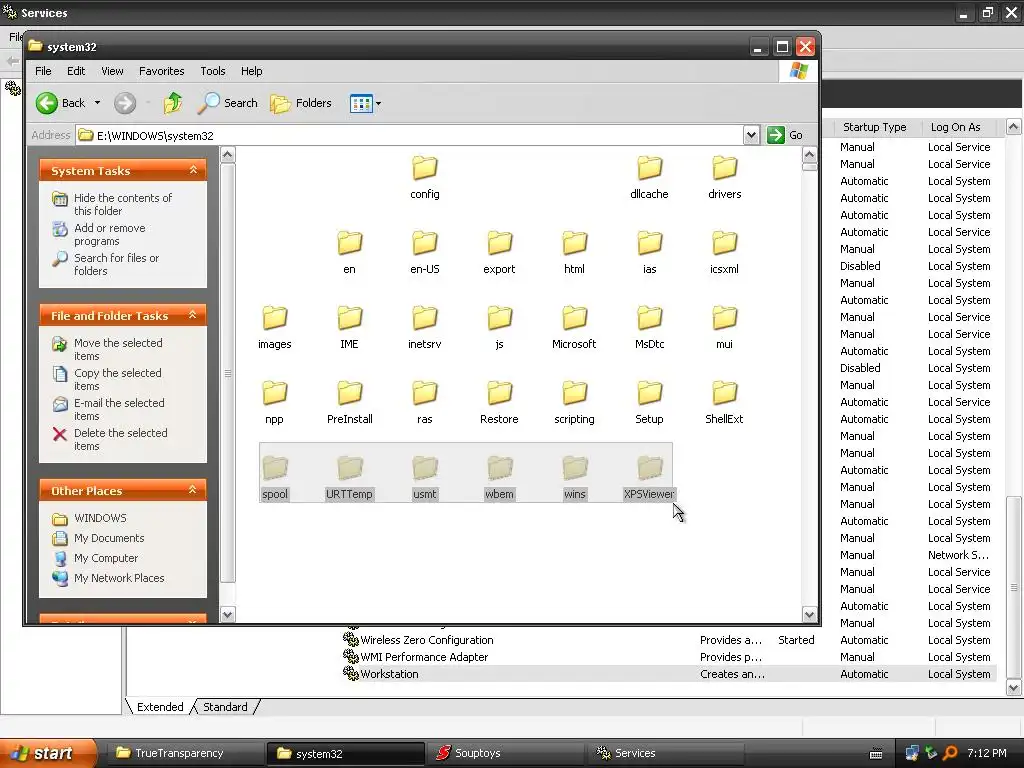1024x768 pixels.
Task: Open the Edit menu
Action: pos(76,71)
